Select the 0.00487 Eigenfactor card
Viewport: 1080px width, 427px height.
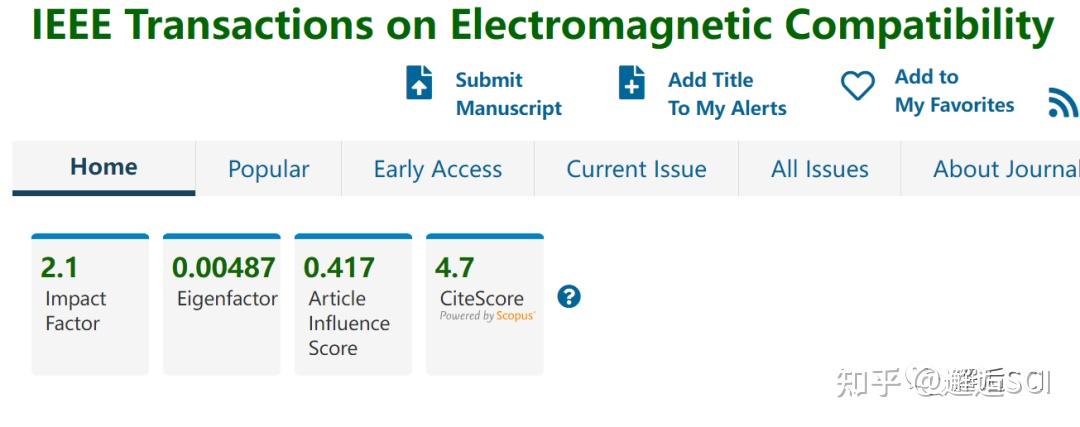222,305
